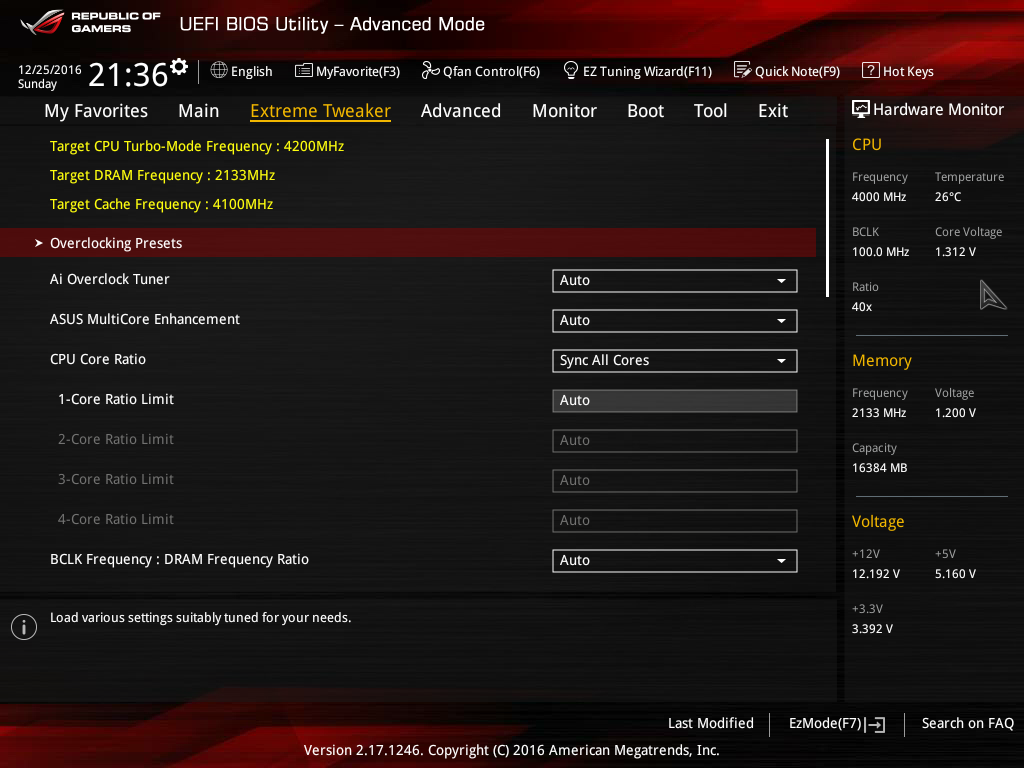Viewport: 1024px width, 768px height.
Task: Click the 4-Core Ratio Limit field
Action: pyautogui.click(x=675, y=520)
